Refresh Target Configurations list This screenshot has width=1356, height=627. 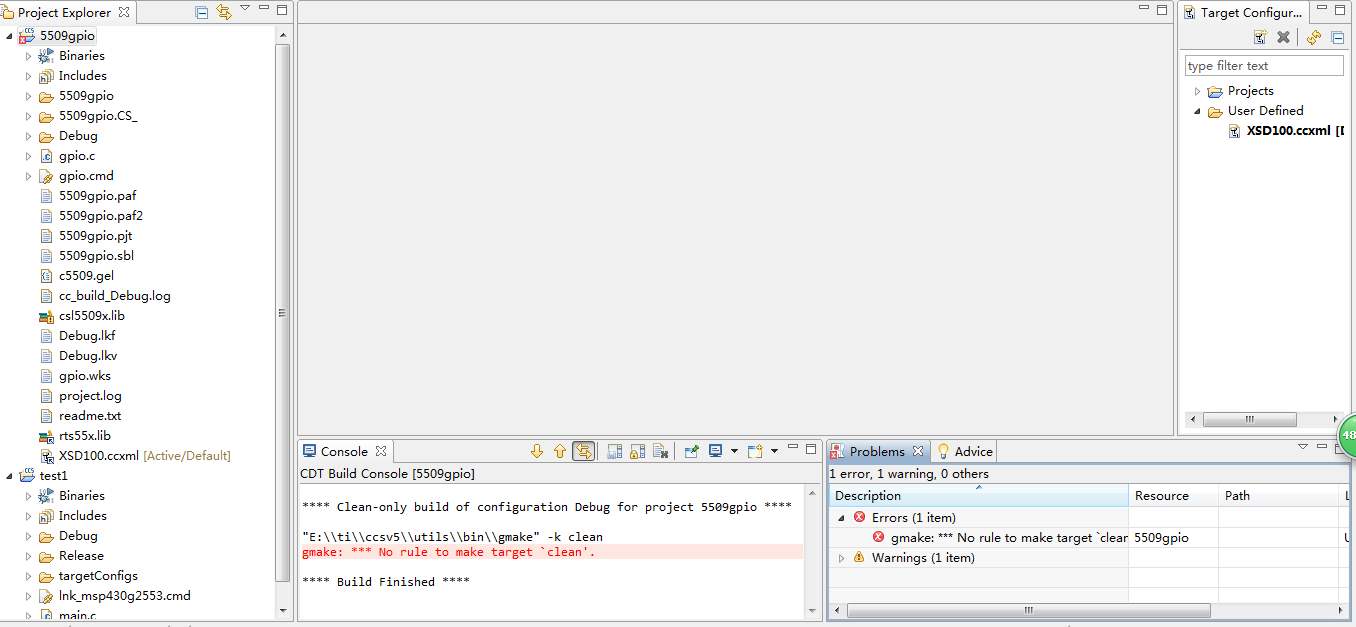point(1314,37)
